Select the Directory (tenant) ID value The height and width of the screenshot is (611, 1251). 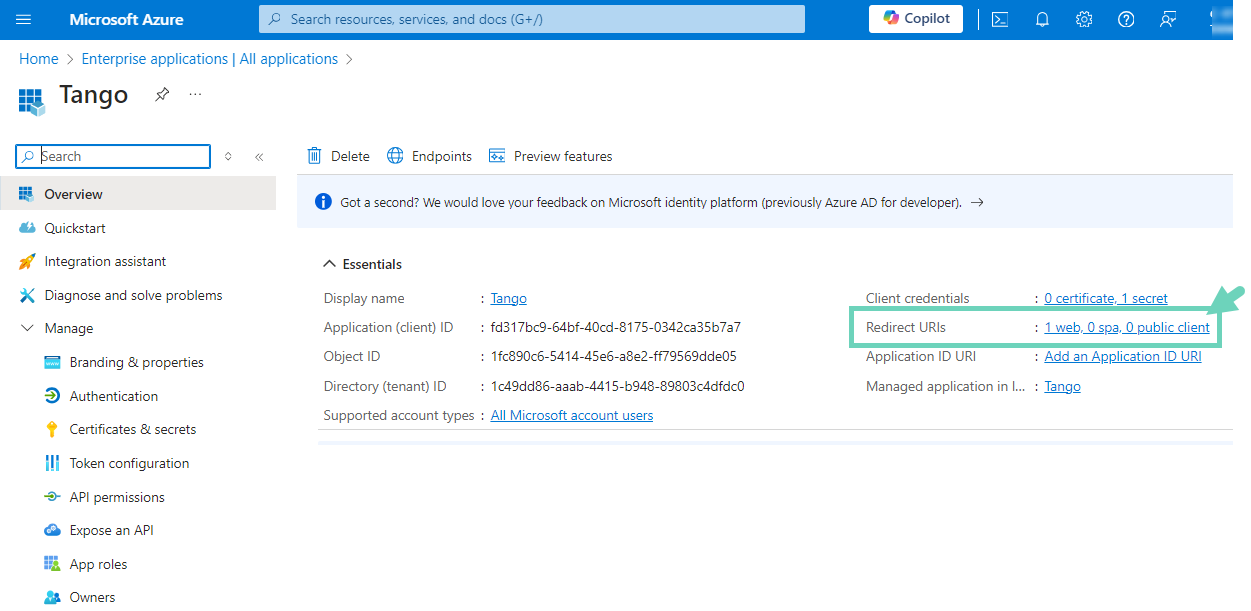tap(617, 386)
